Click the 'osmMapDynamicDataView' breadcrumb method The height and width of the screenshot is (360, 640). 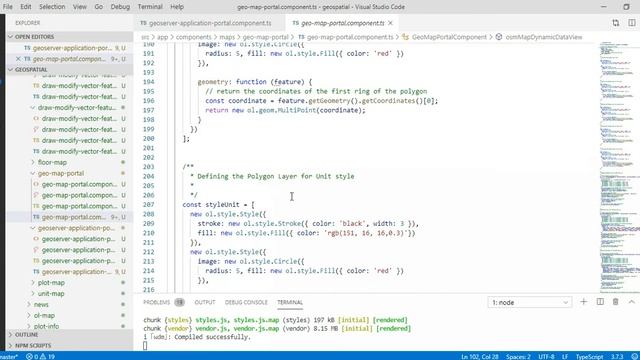(544, 37)
